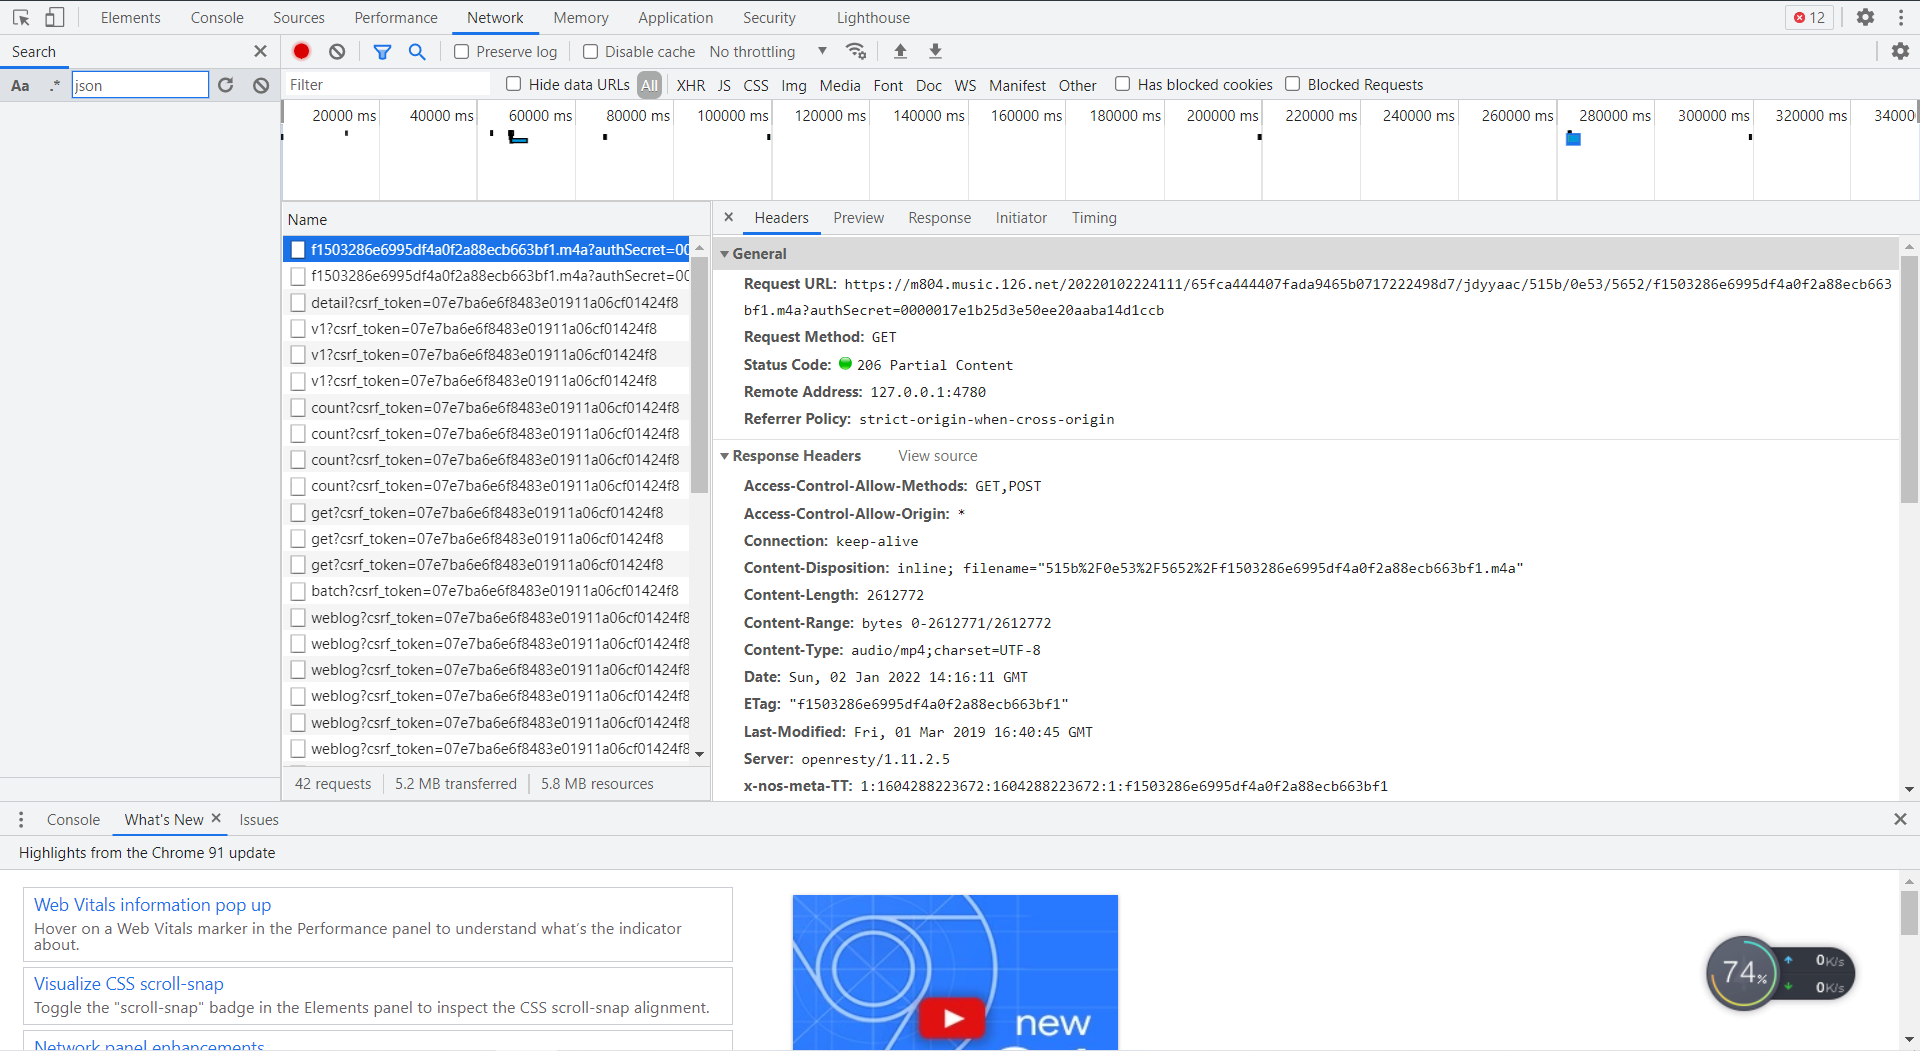The image size is (1920, 1051).
Task: Open network search magnifier icon
Action: (417, 51)
